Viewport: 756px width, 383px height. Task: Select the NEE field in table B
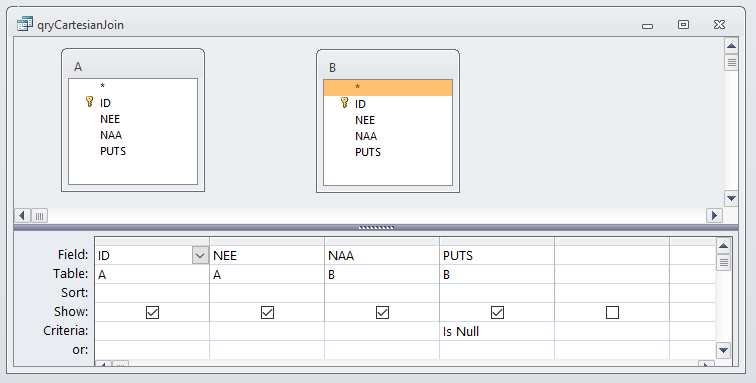[388, 120]
